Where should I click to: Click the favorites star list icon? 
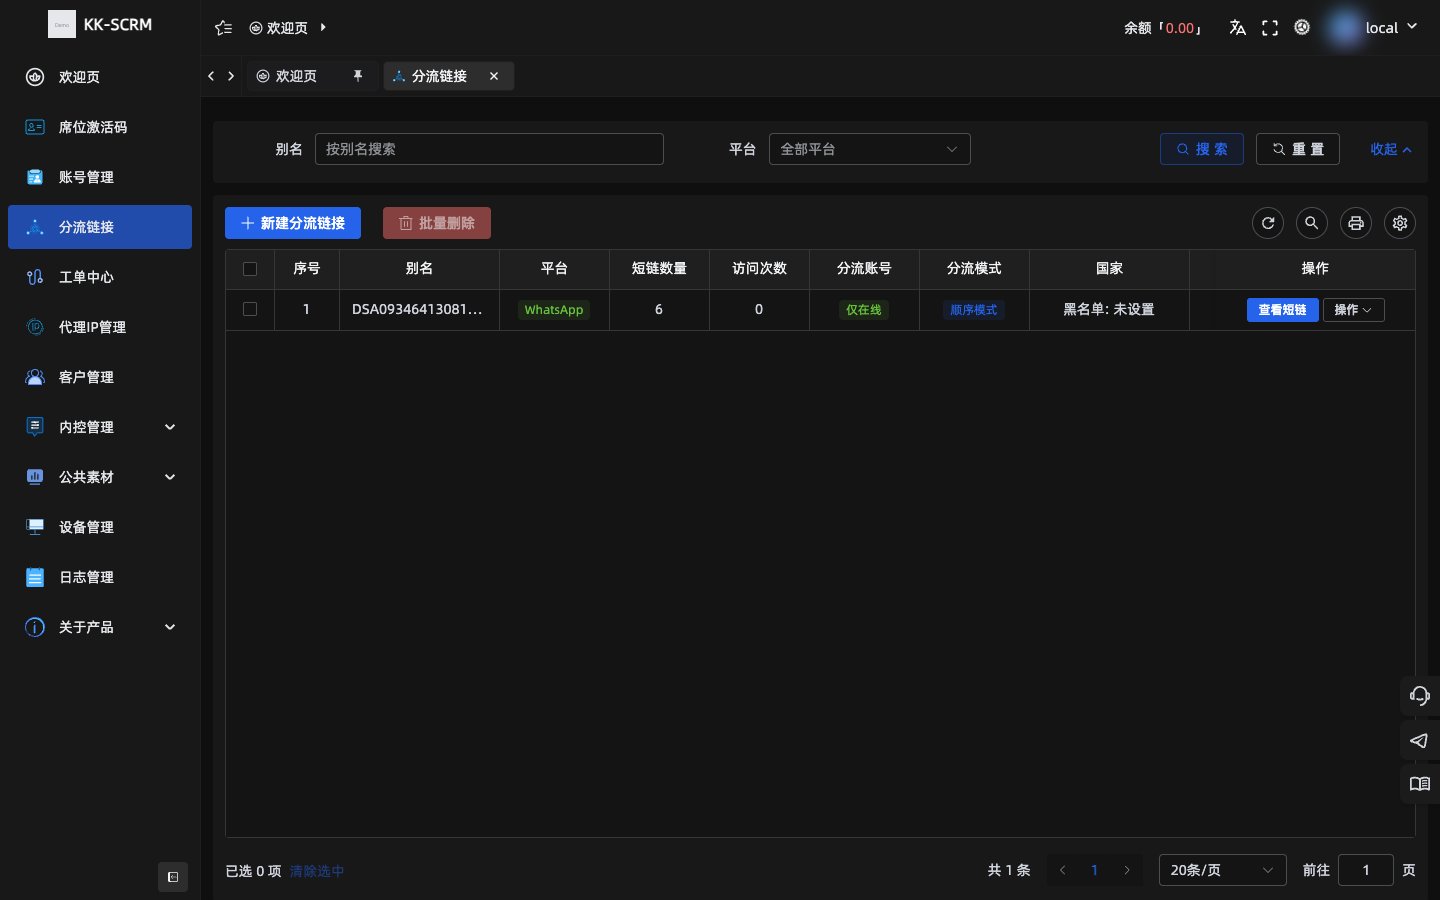click(224, 28)
